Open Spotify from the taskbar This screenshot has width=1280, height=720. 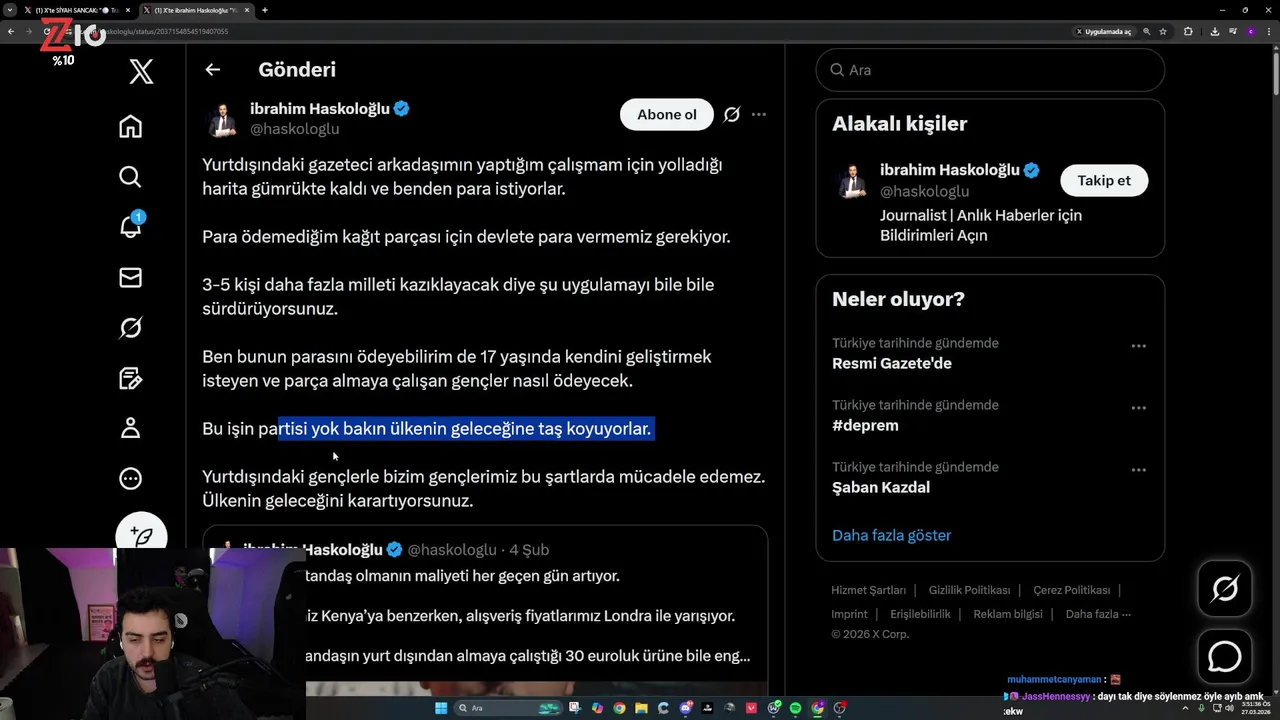795,708
